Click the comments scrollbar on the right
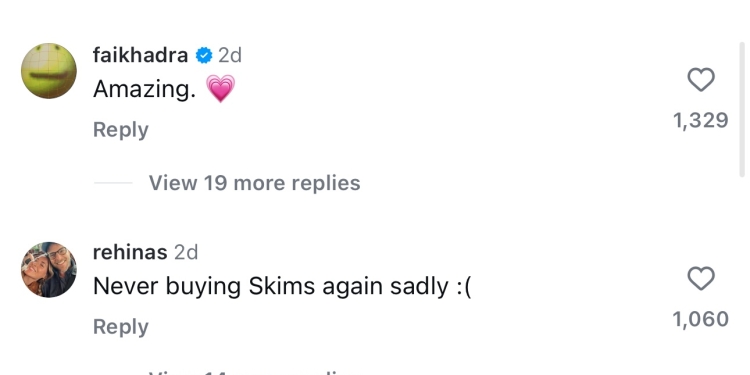 (x=741, y=110)
